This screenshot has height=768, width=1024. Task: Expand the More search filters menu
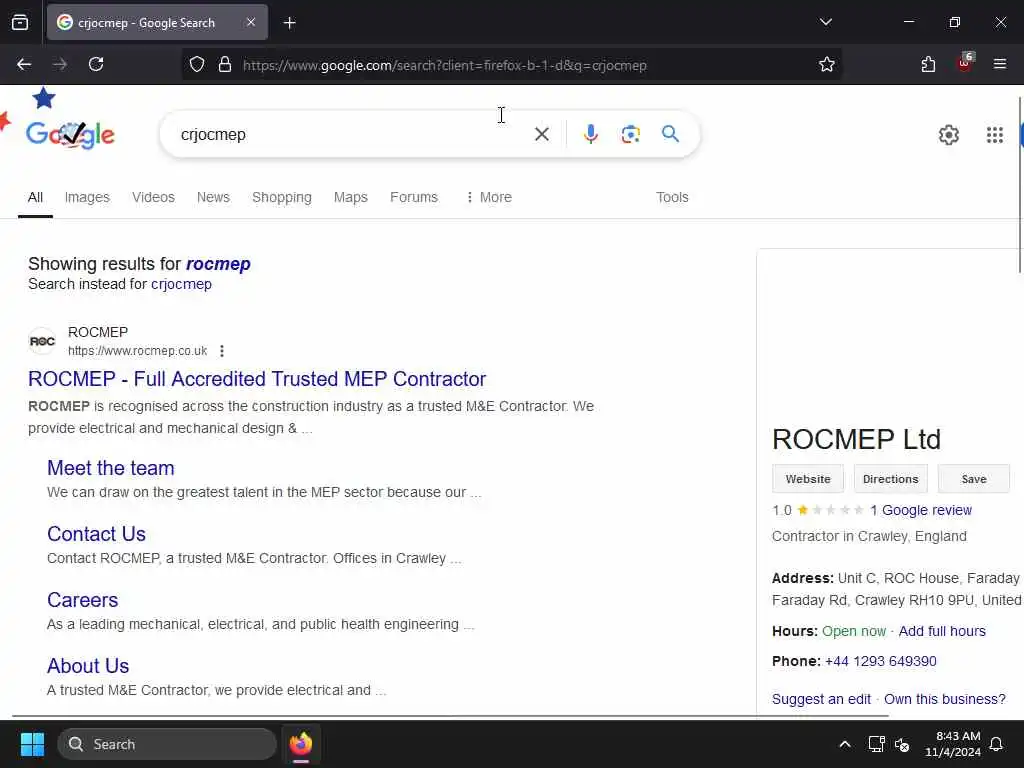point(488,197)
